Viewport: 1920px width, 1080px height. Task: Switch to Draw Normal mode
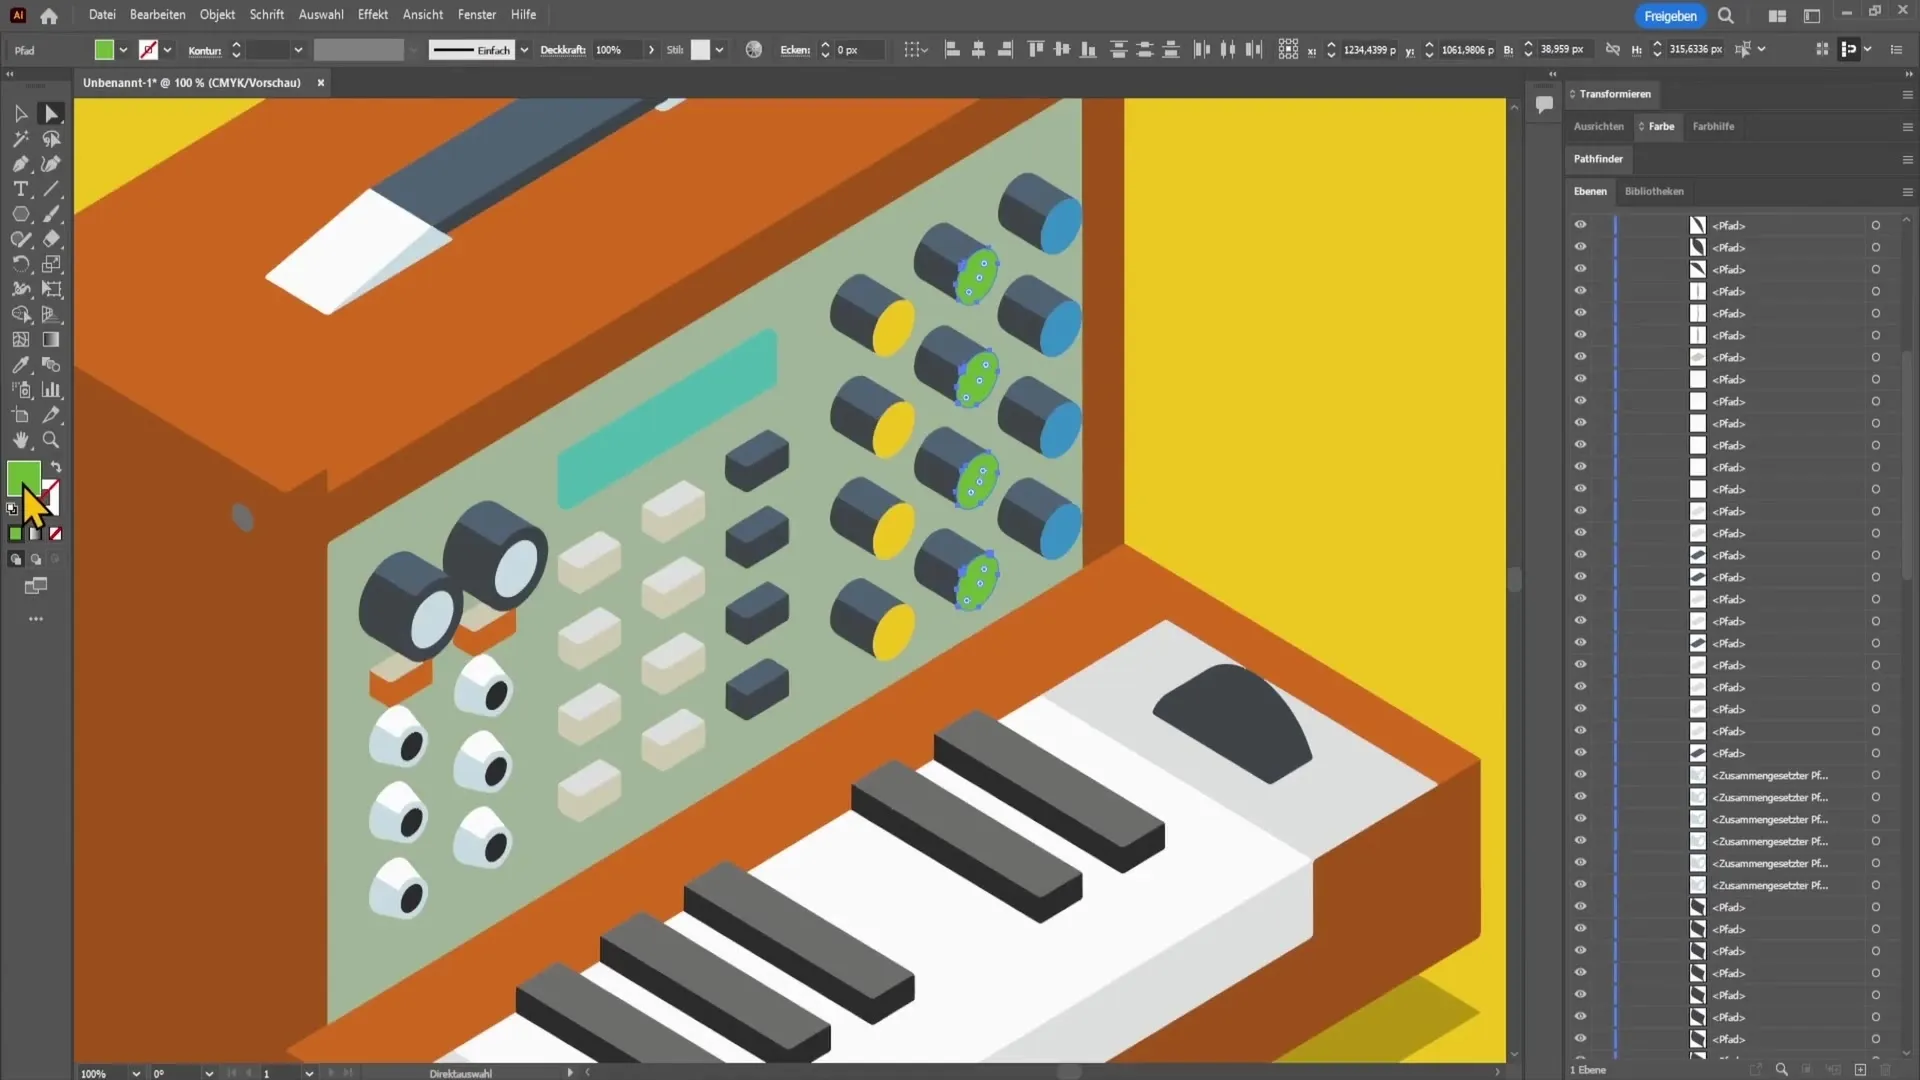[16, 560]
